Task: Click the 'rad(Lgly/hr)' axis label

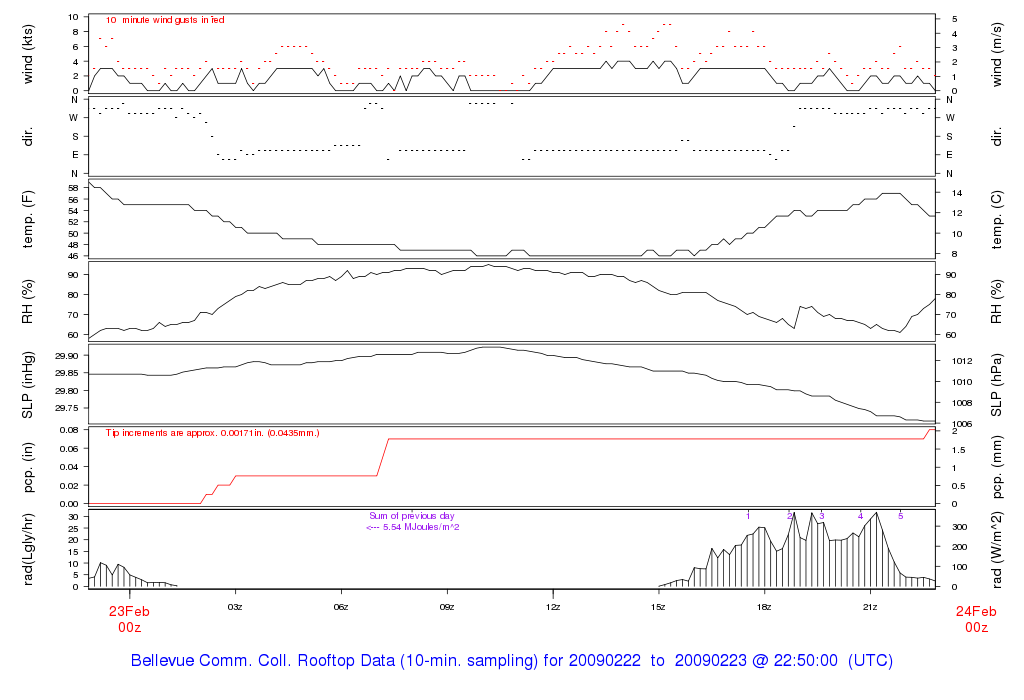Action: coord(27,549)
